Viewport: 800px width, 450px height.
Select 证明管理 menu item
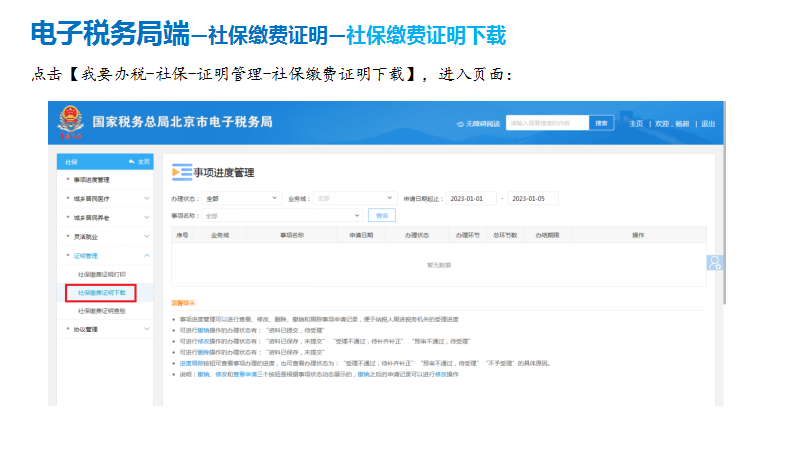click(x=86, y=256)
